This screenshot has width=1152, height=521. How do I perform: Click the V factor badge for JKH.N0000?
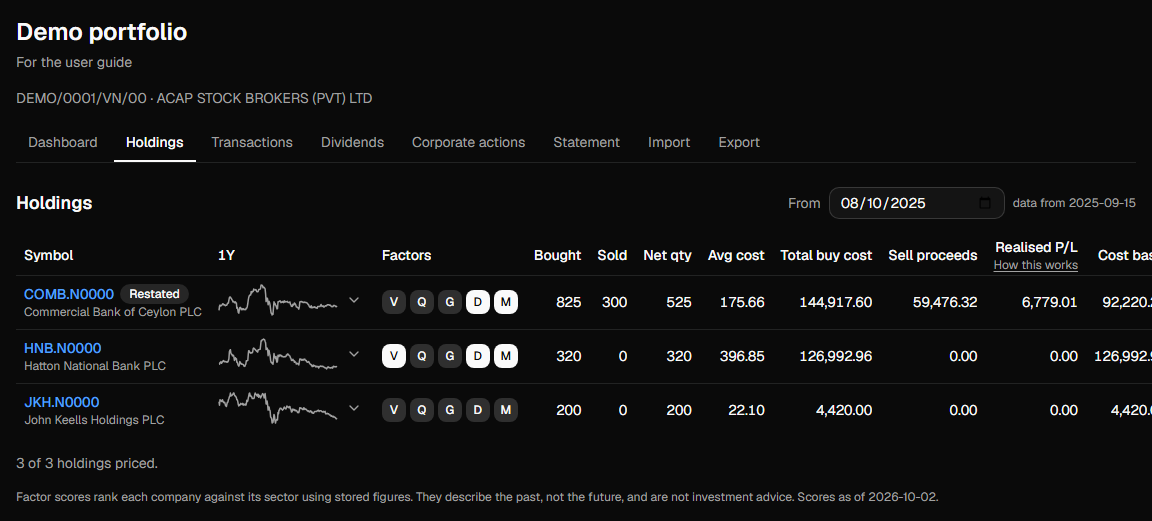[394, 410]
